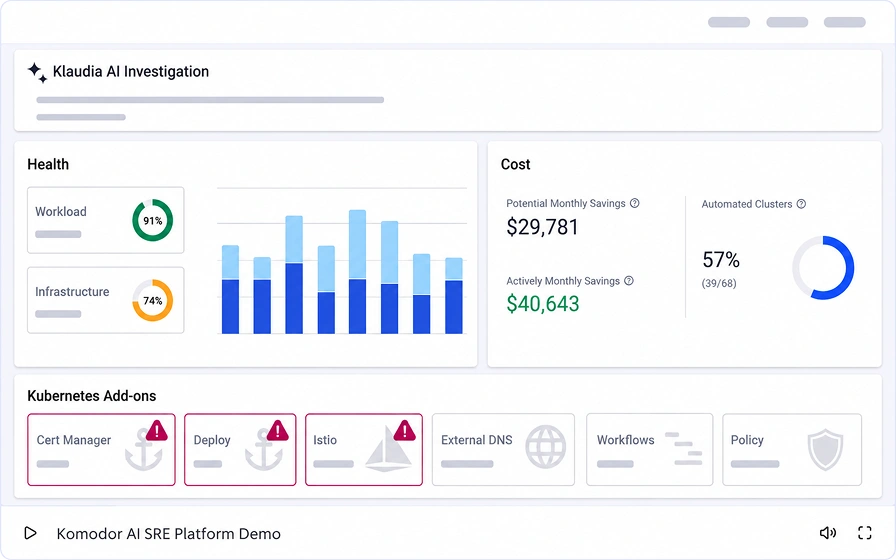Screen dimensions: 896x560
Task: Click help icon beside Potential Monthly Savings
Action: 634,203
